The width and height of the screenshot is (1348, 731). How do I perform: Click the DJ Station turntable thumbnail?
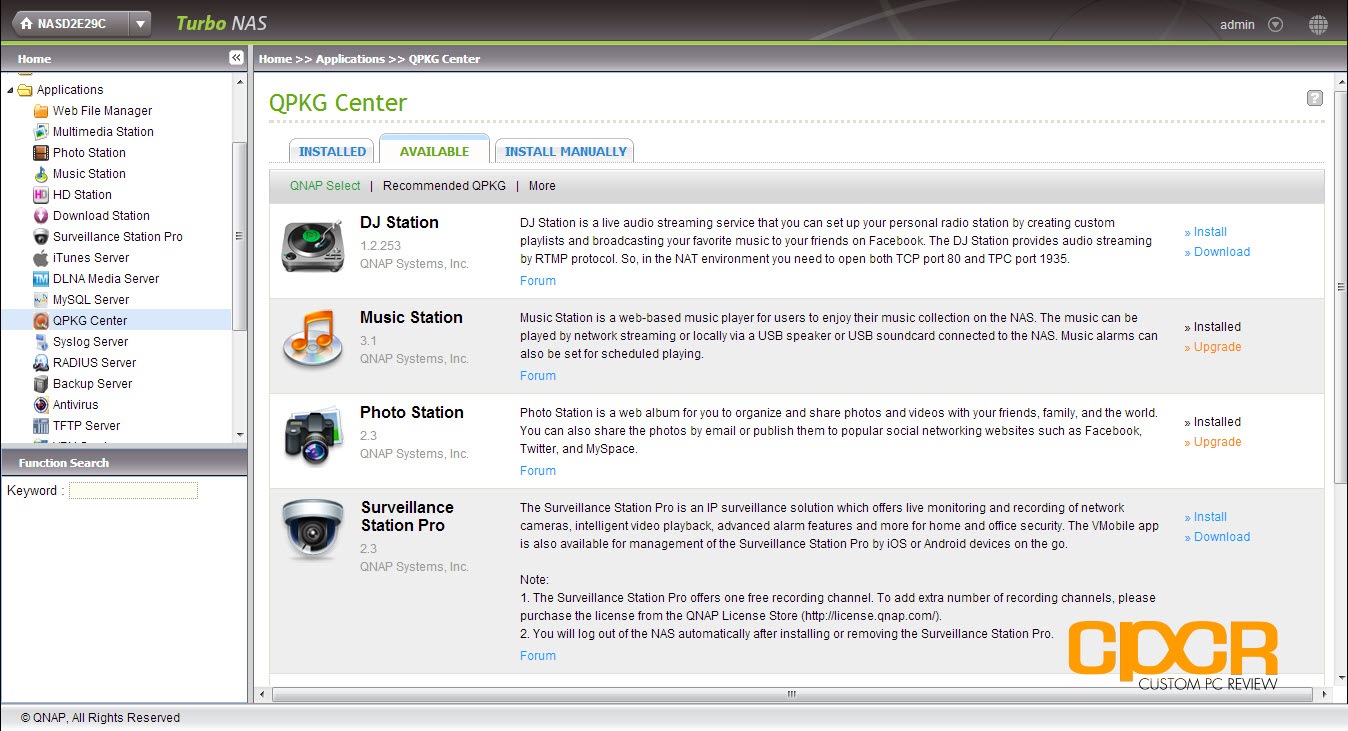pos(313,246)
